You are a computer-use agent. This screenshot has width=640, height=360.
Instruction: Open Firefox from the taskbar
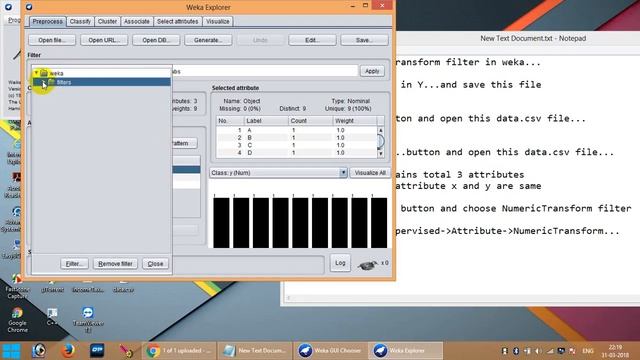tap(68, 351)
